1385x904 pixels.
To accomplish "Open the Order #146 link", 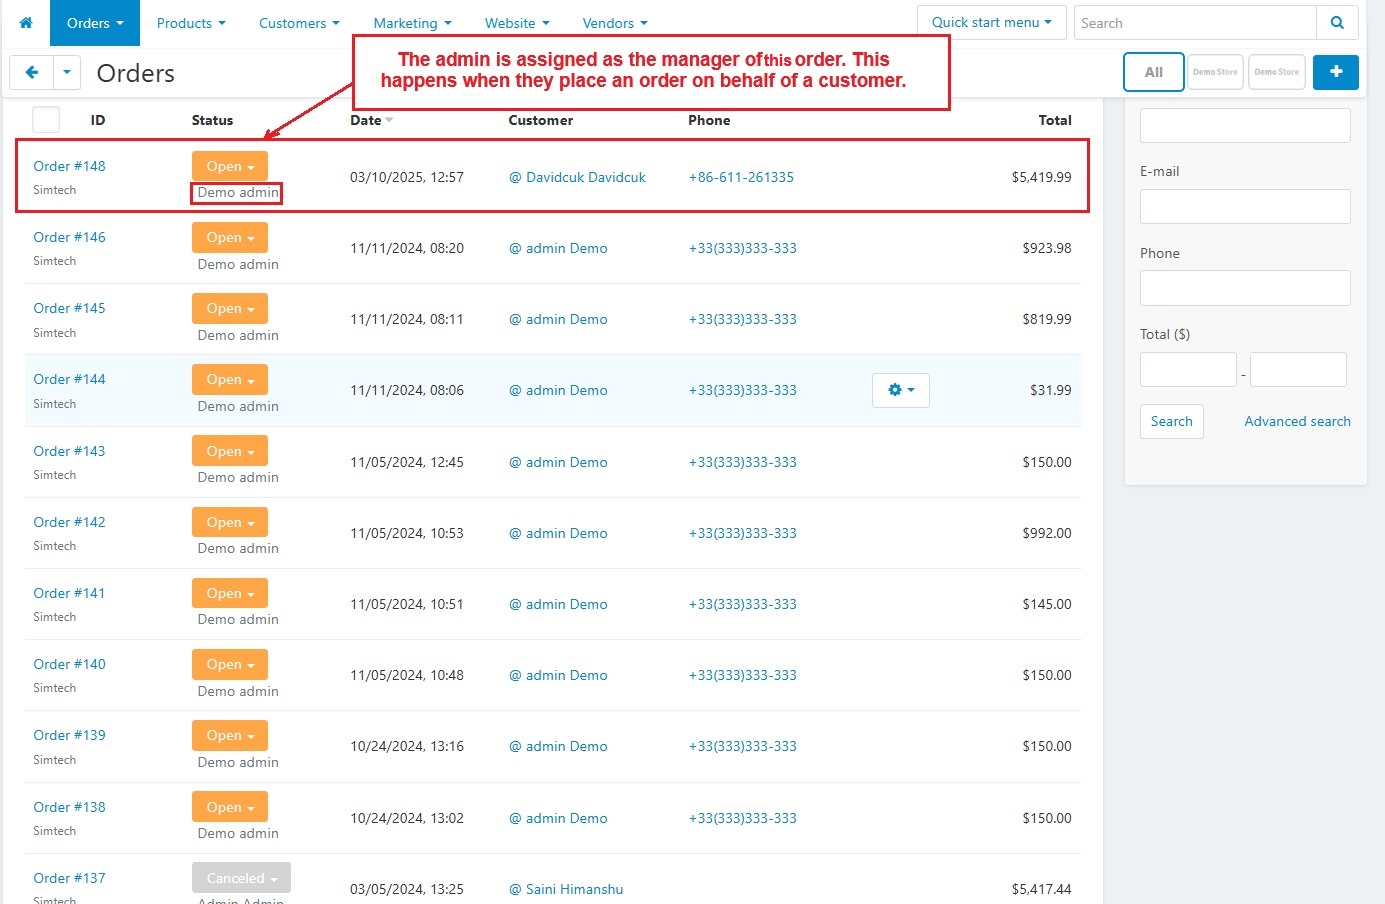I will (x=69, y=237).
